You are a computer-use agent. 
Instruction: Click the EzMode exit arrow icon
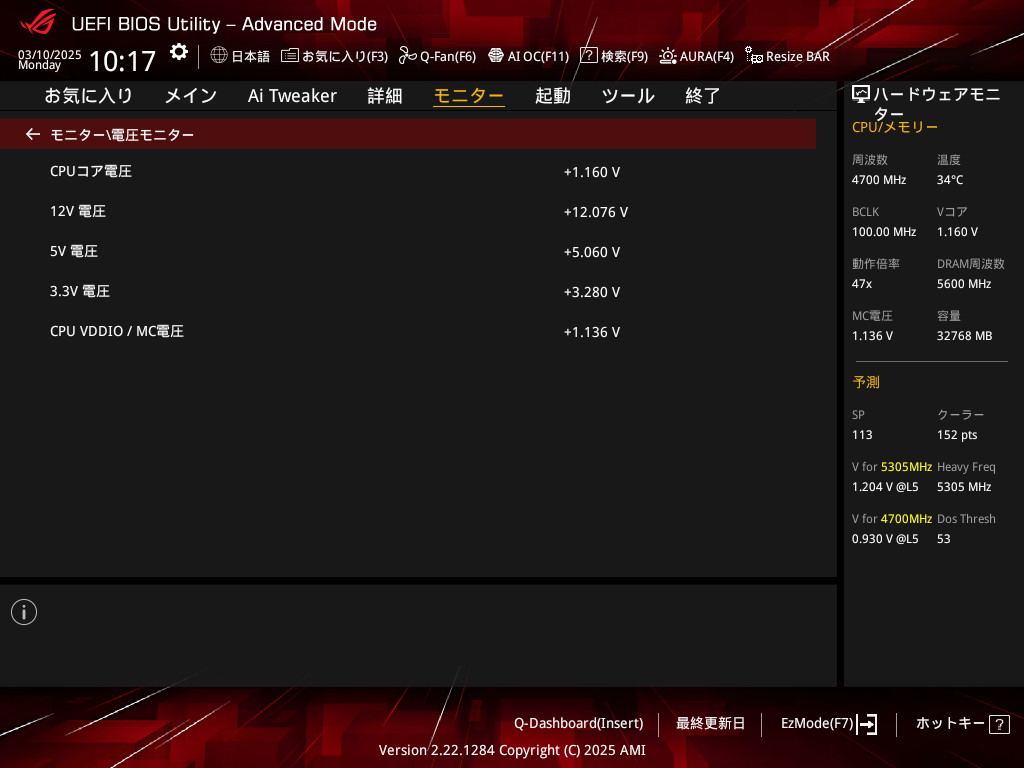(867, 724)
